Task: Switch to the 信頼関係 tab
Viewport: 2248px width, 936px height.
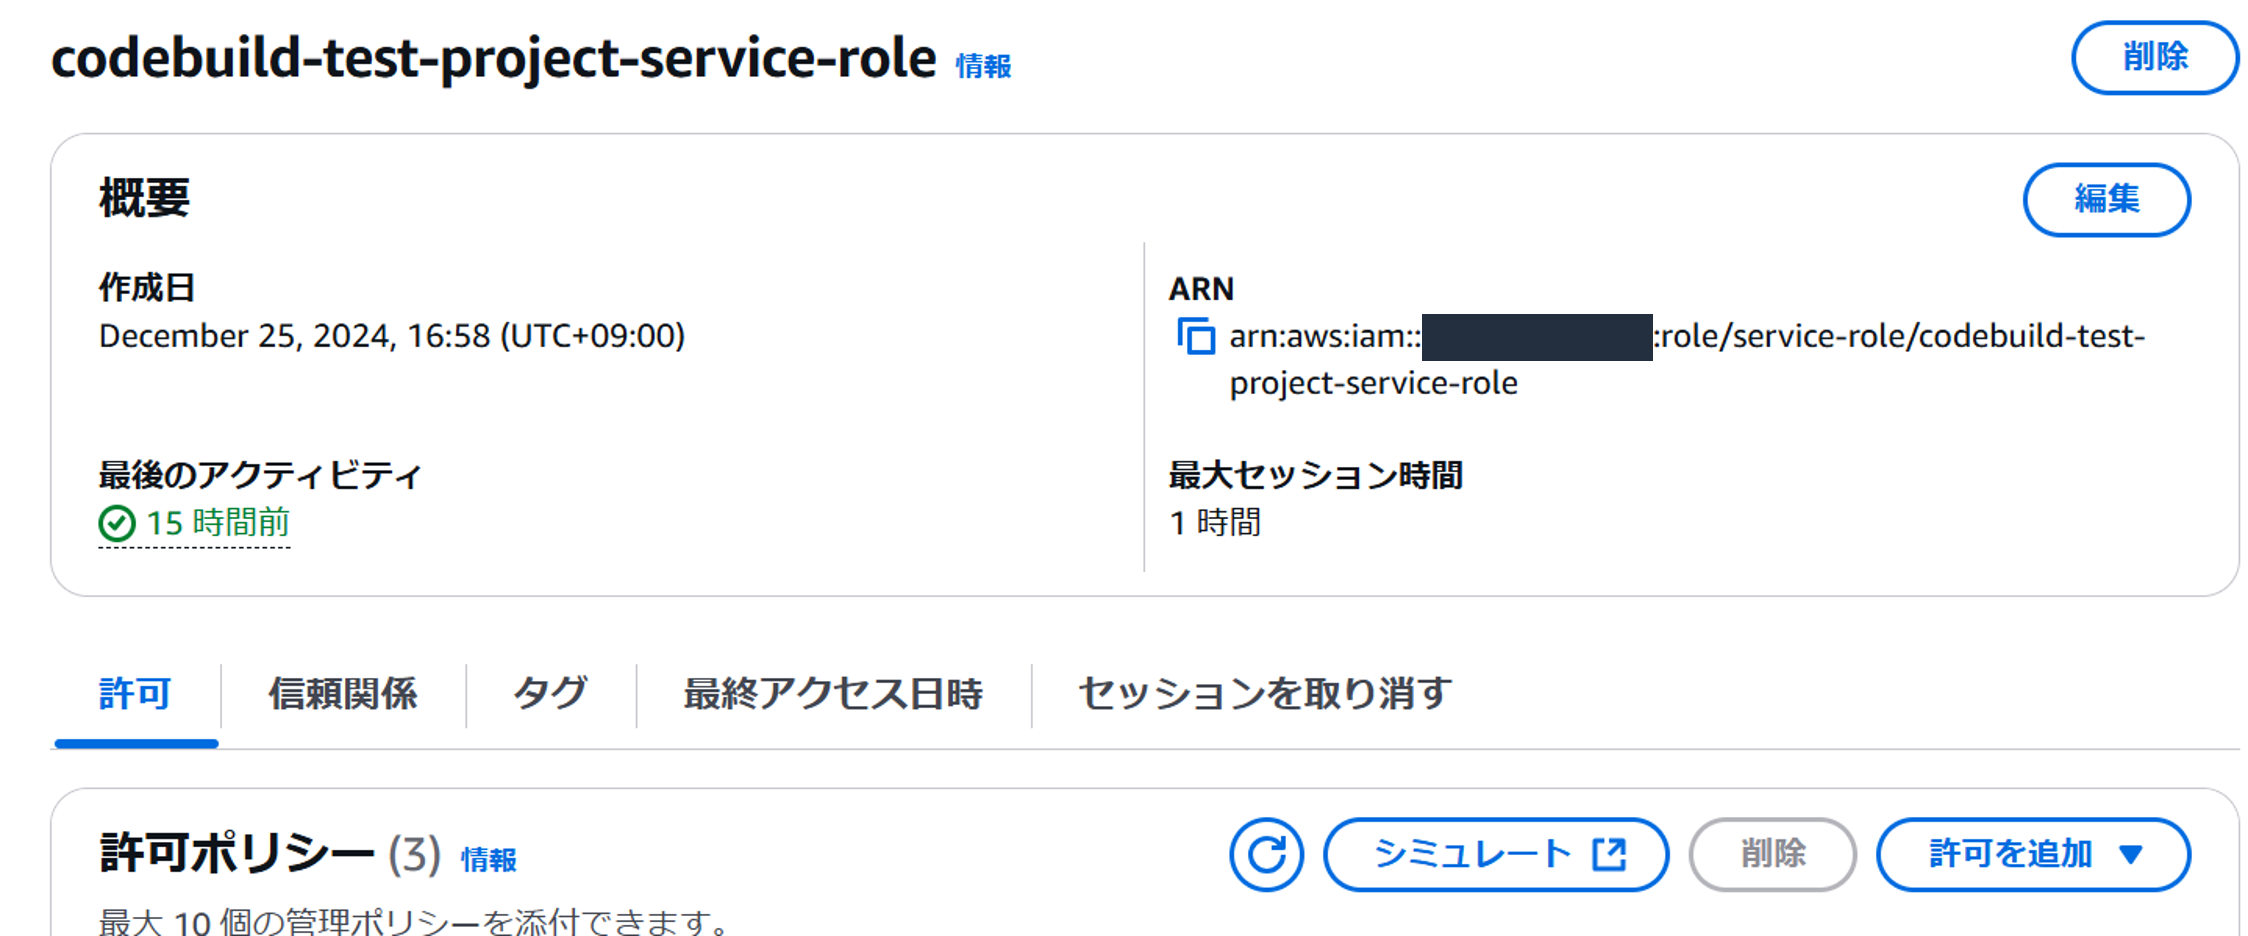Action: [x=344, y=692]
